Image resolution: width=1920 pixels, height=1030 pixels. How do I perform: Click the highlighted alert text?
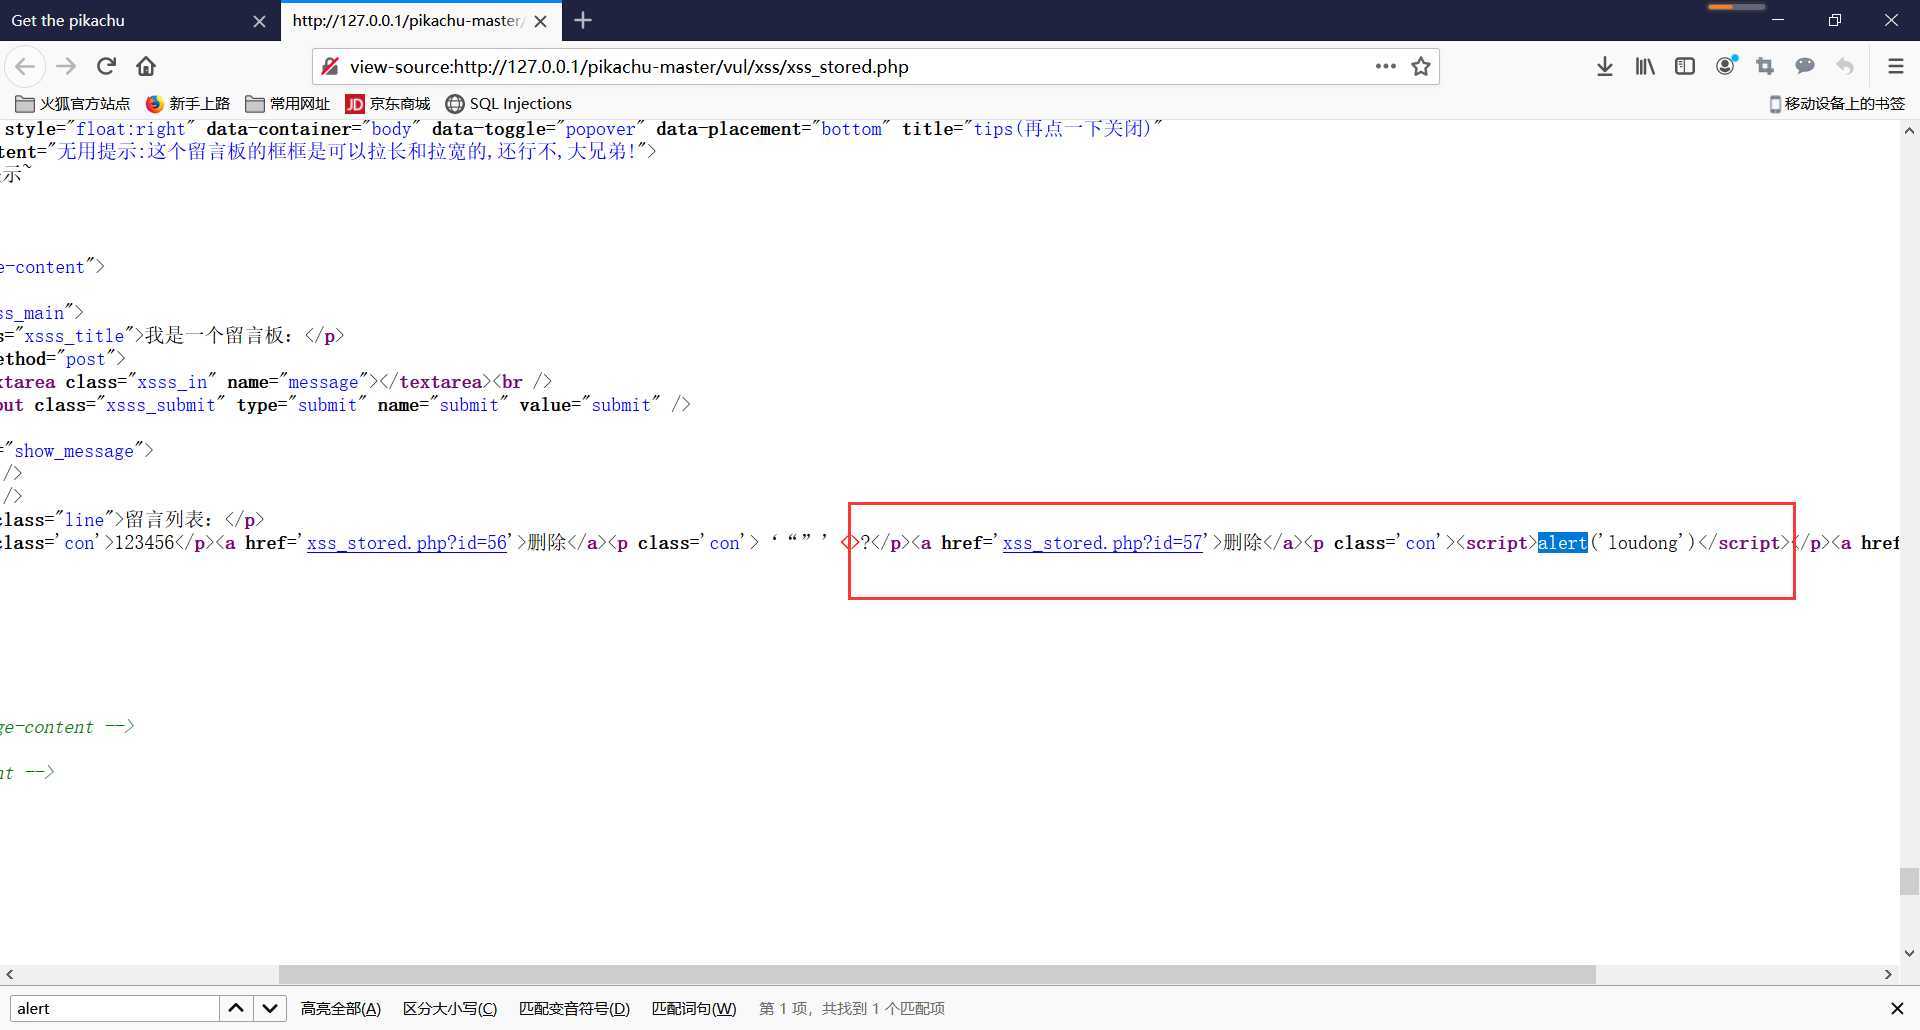(1562, 543)
